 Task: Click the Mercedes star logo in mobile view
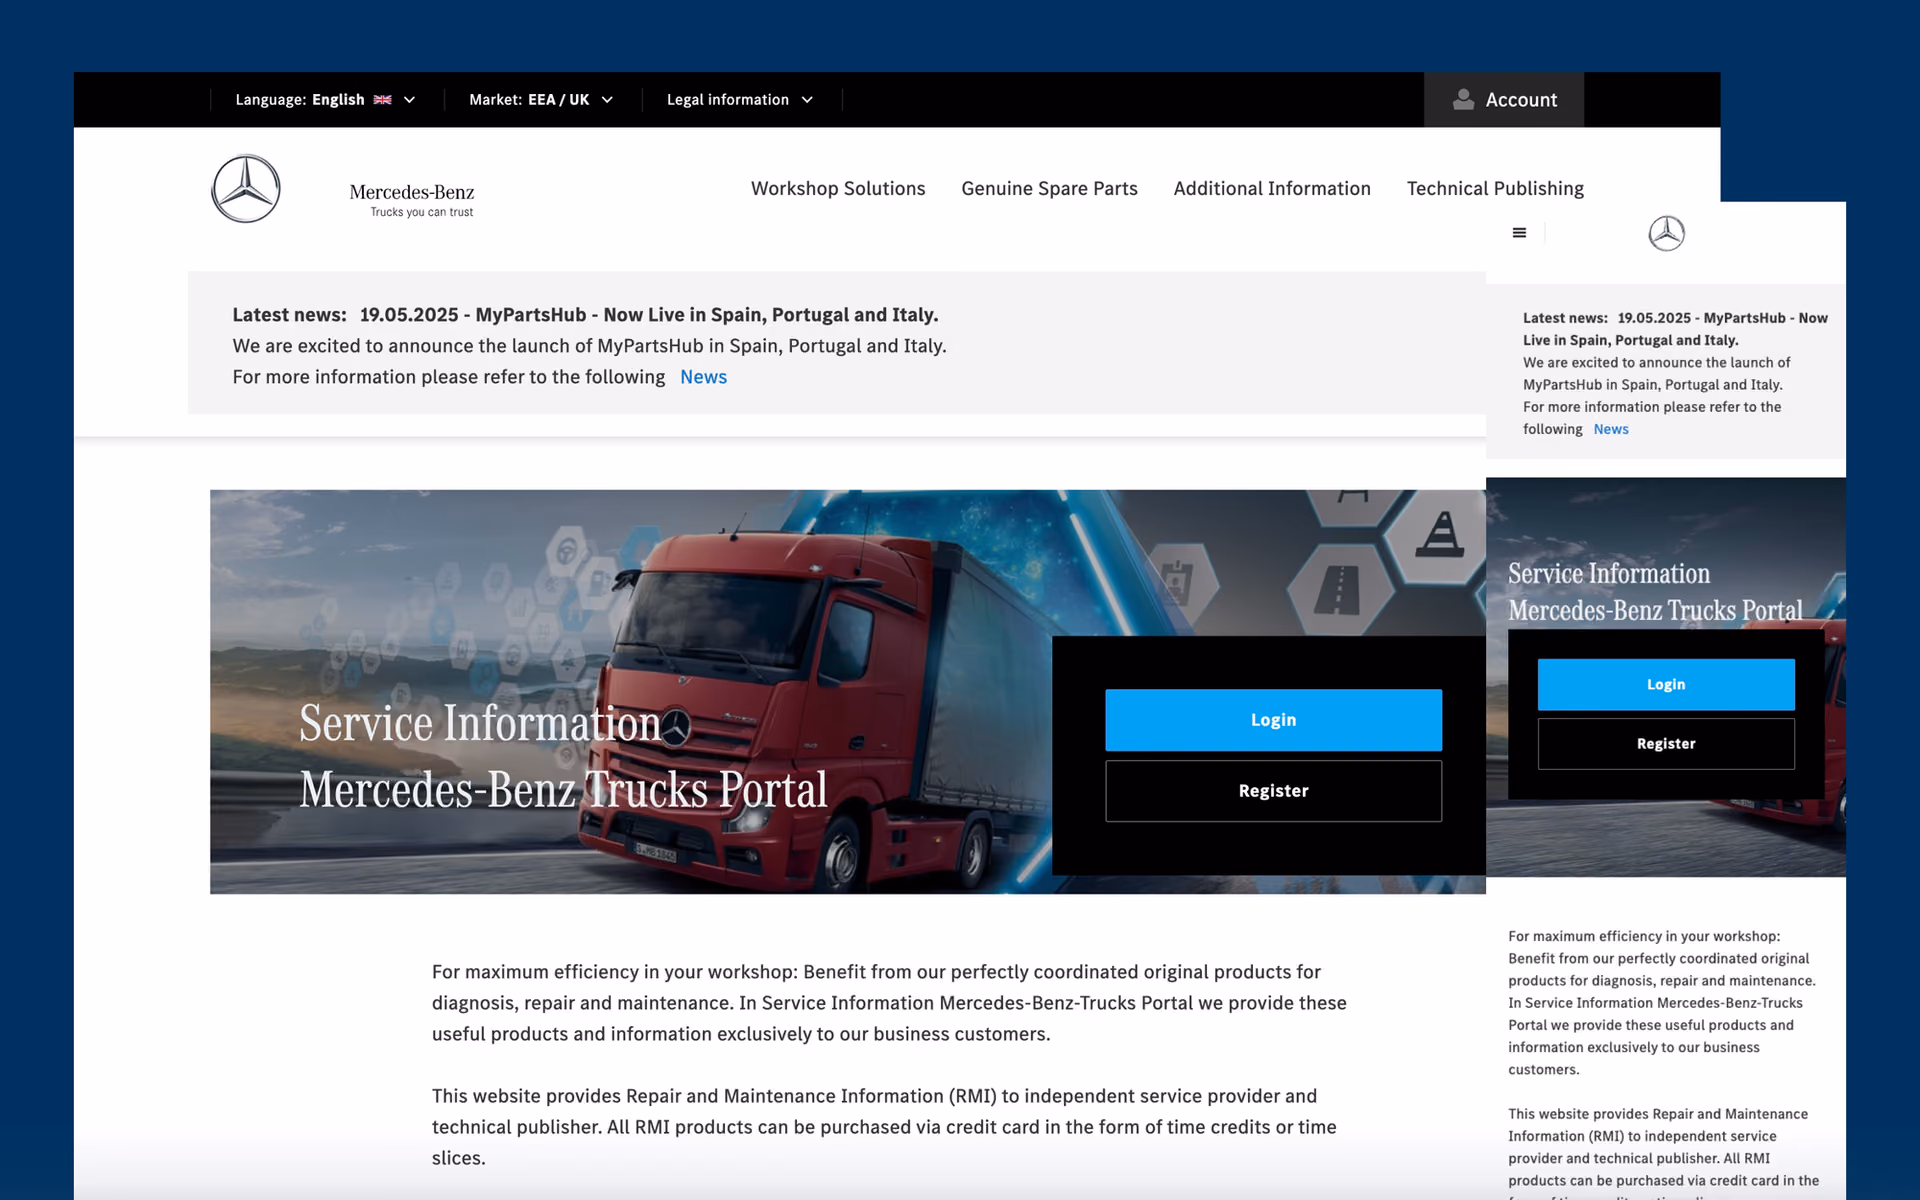coord(1666,233)
